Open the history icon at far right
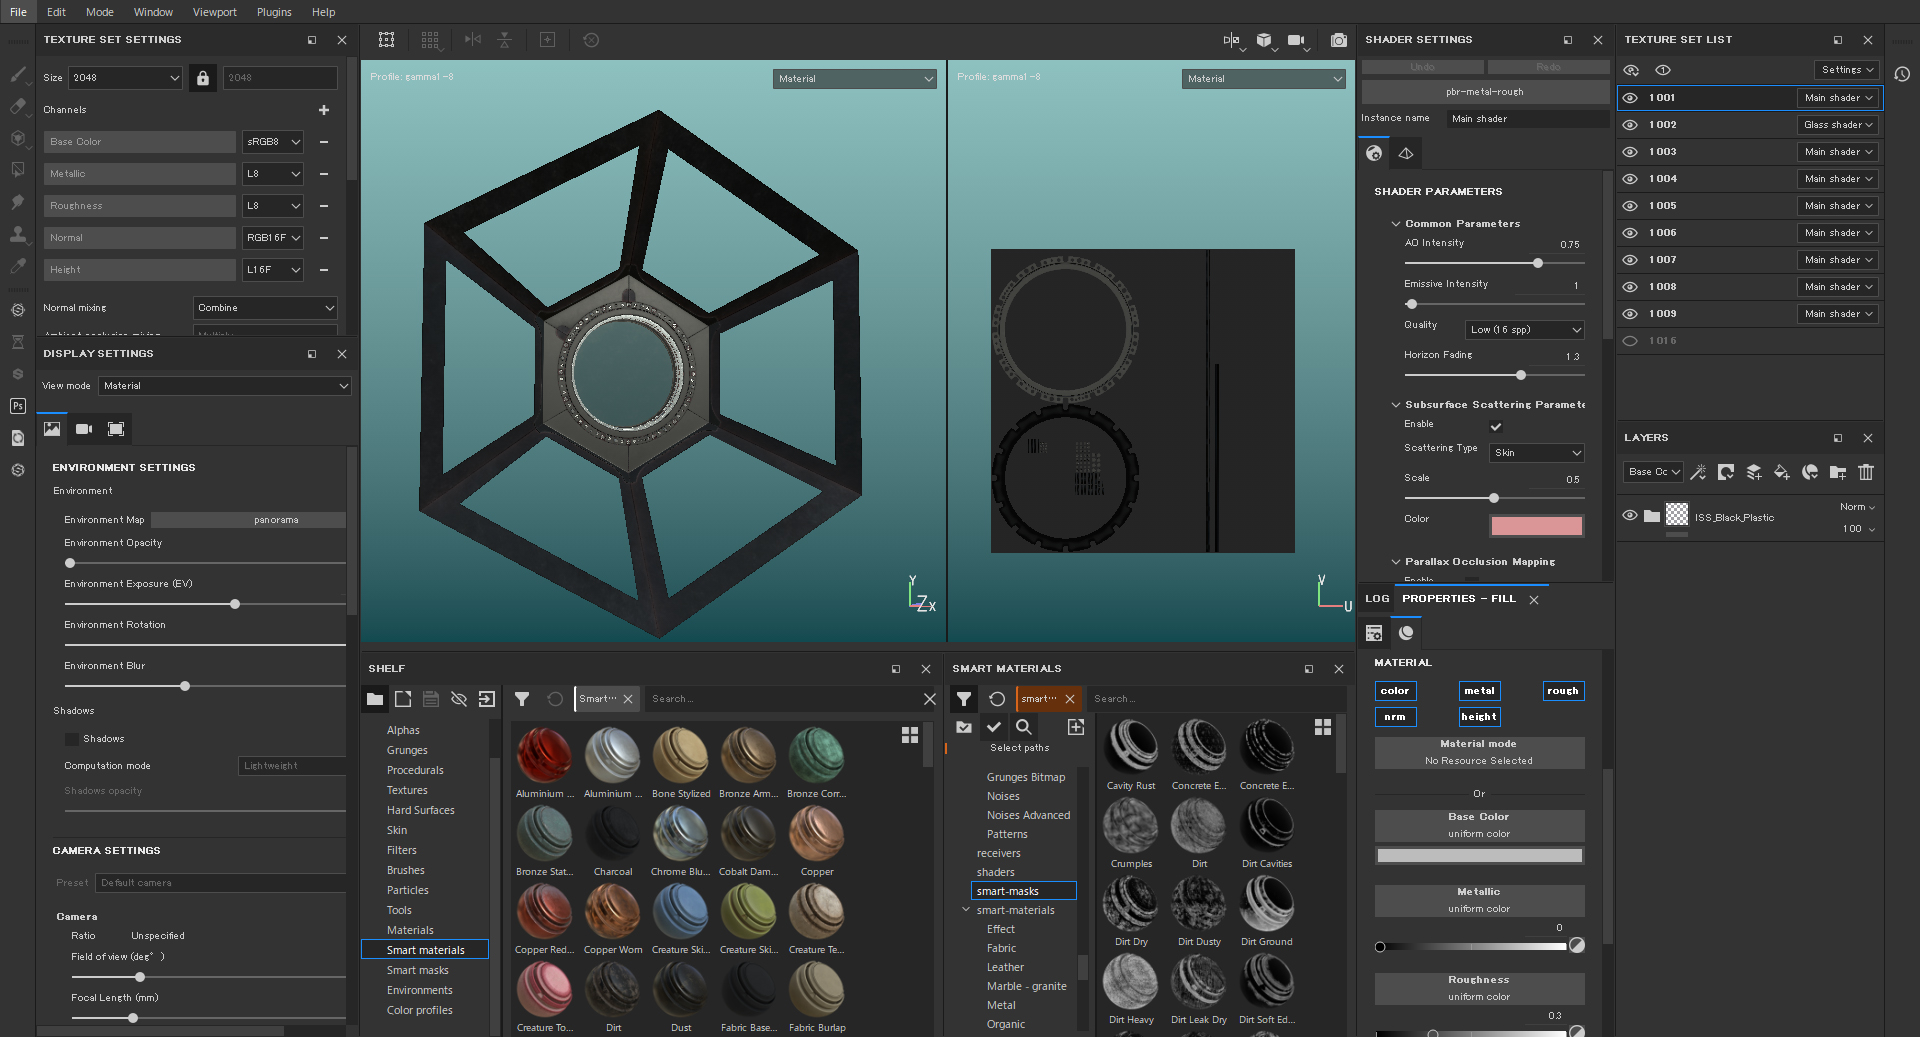The height and width of the screenshot is (1037, 1920). coord(1902,74)
